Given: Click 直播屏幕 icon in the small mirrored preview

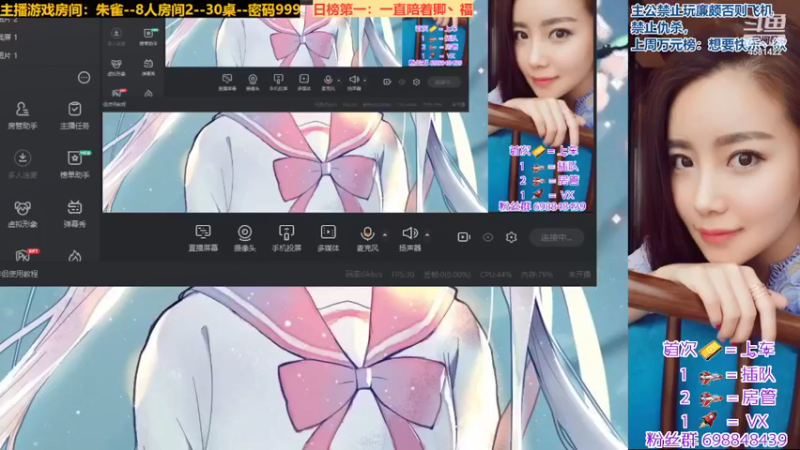Looking at the screenshot, I should 227,82.
